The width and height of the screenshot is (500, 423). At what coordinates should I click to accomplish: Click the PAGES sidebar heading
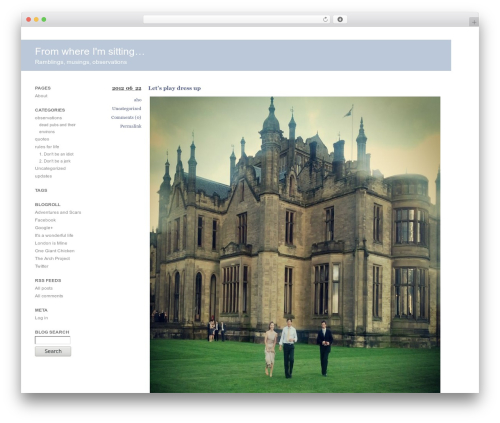pos(43,88)
